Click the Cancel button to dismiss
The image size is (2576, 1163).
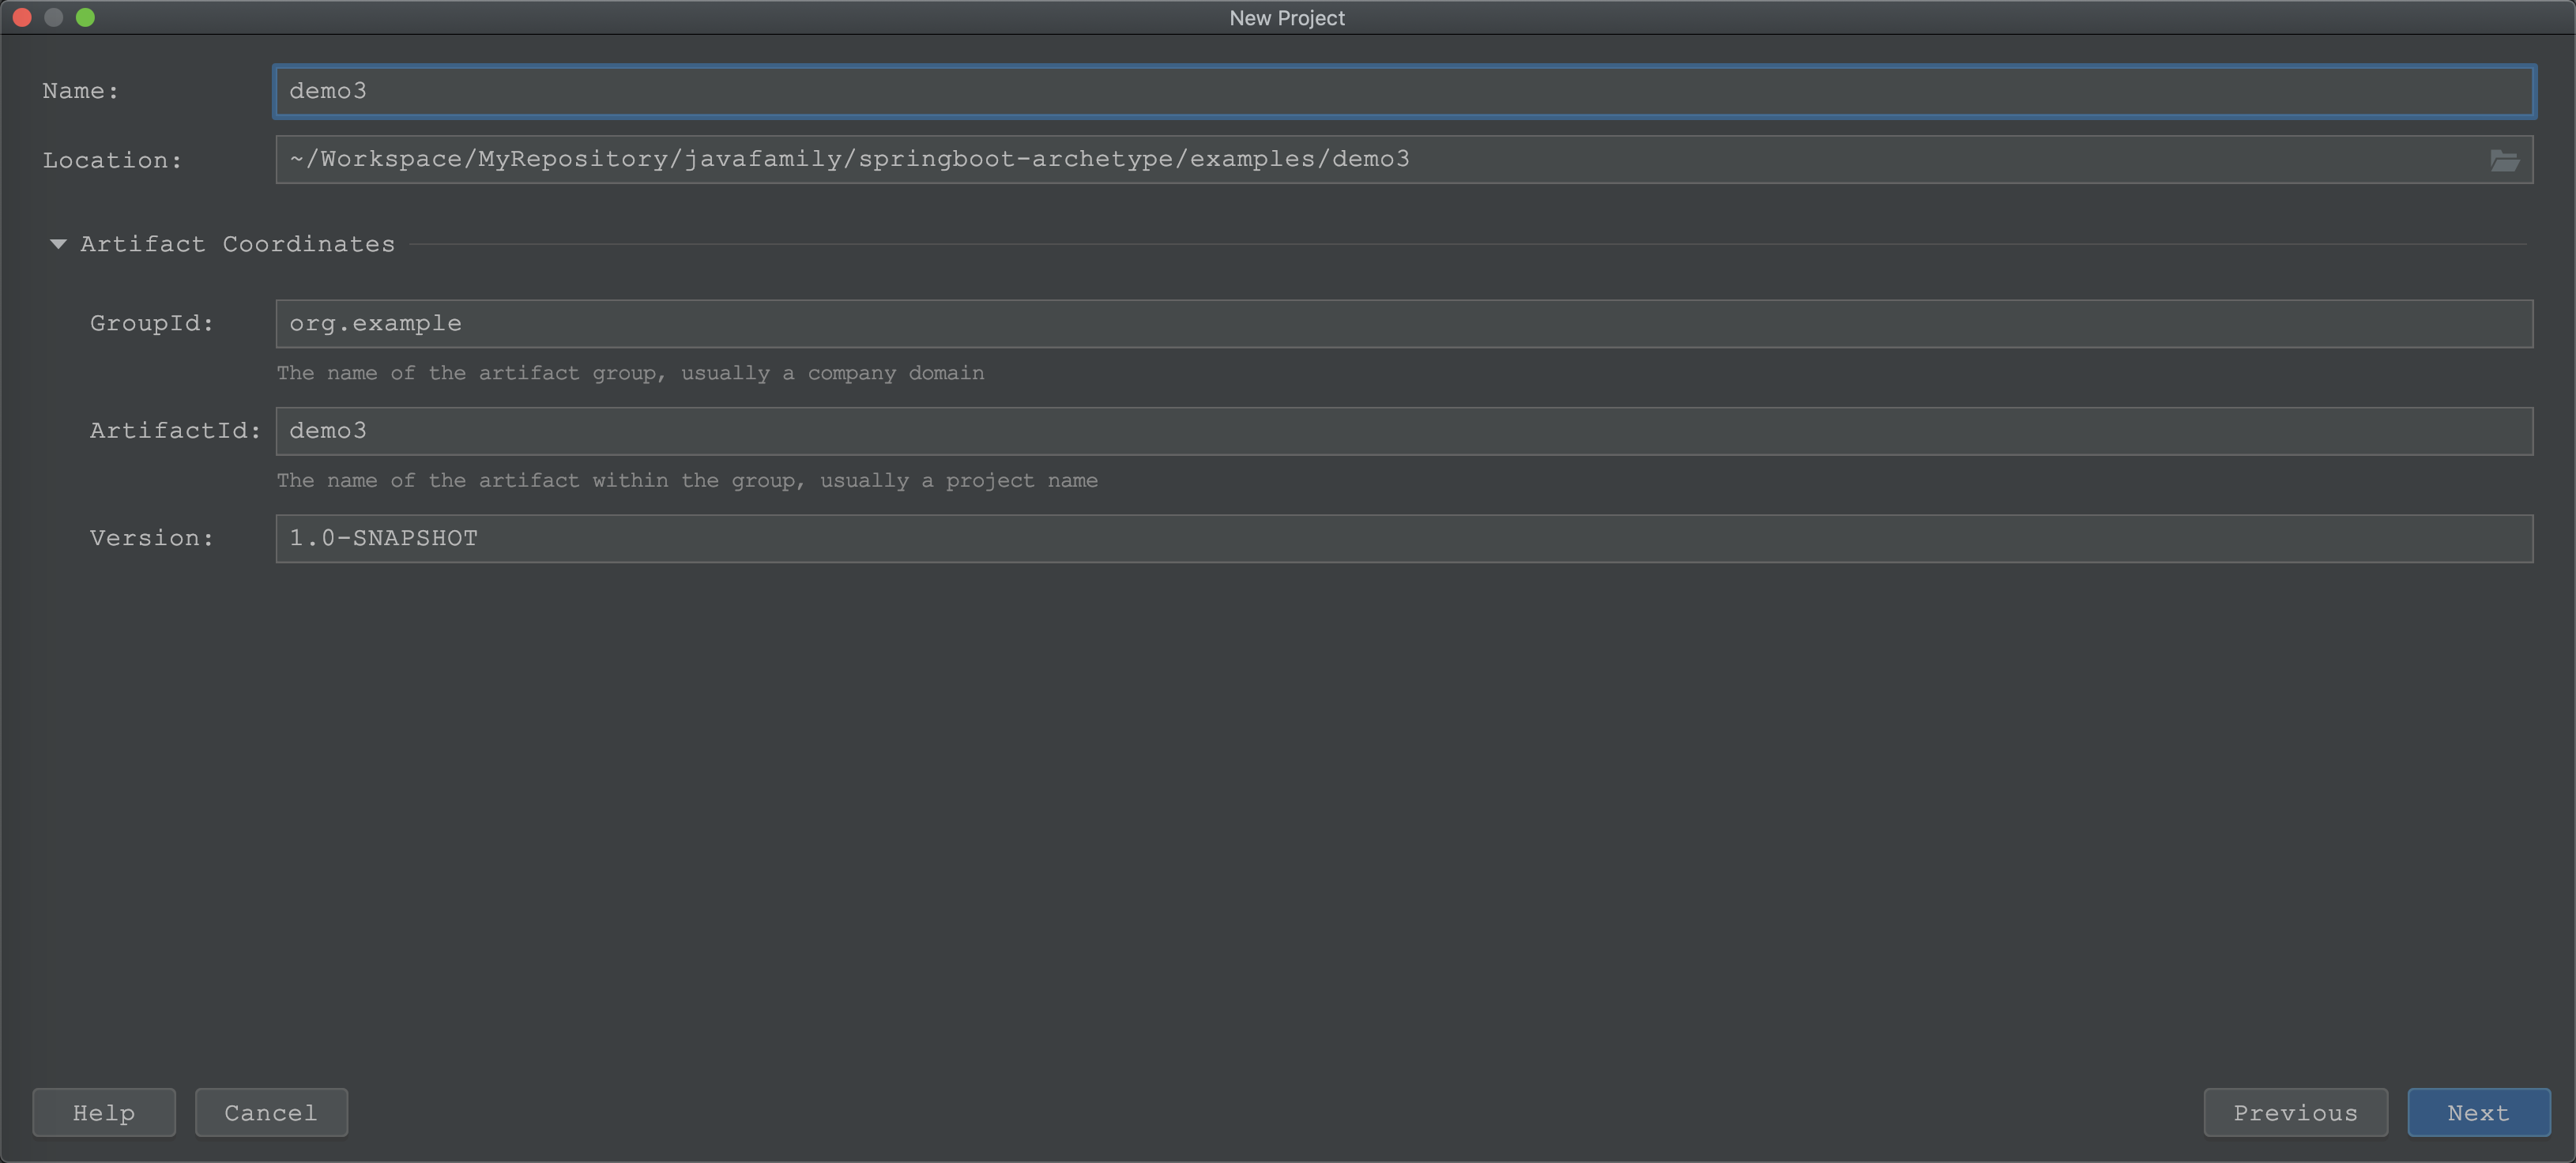tap(269, 1114)
